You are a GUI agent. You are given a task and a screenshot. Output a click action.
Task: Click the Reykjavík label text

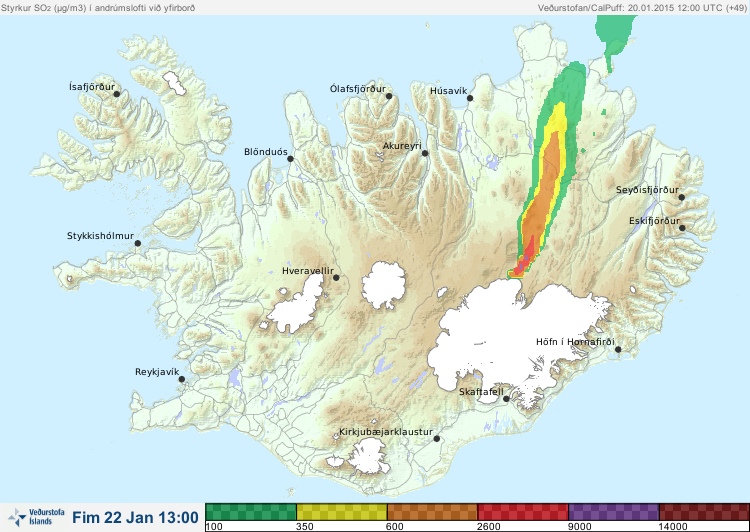point(157,372)
